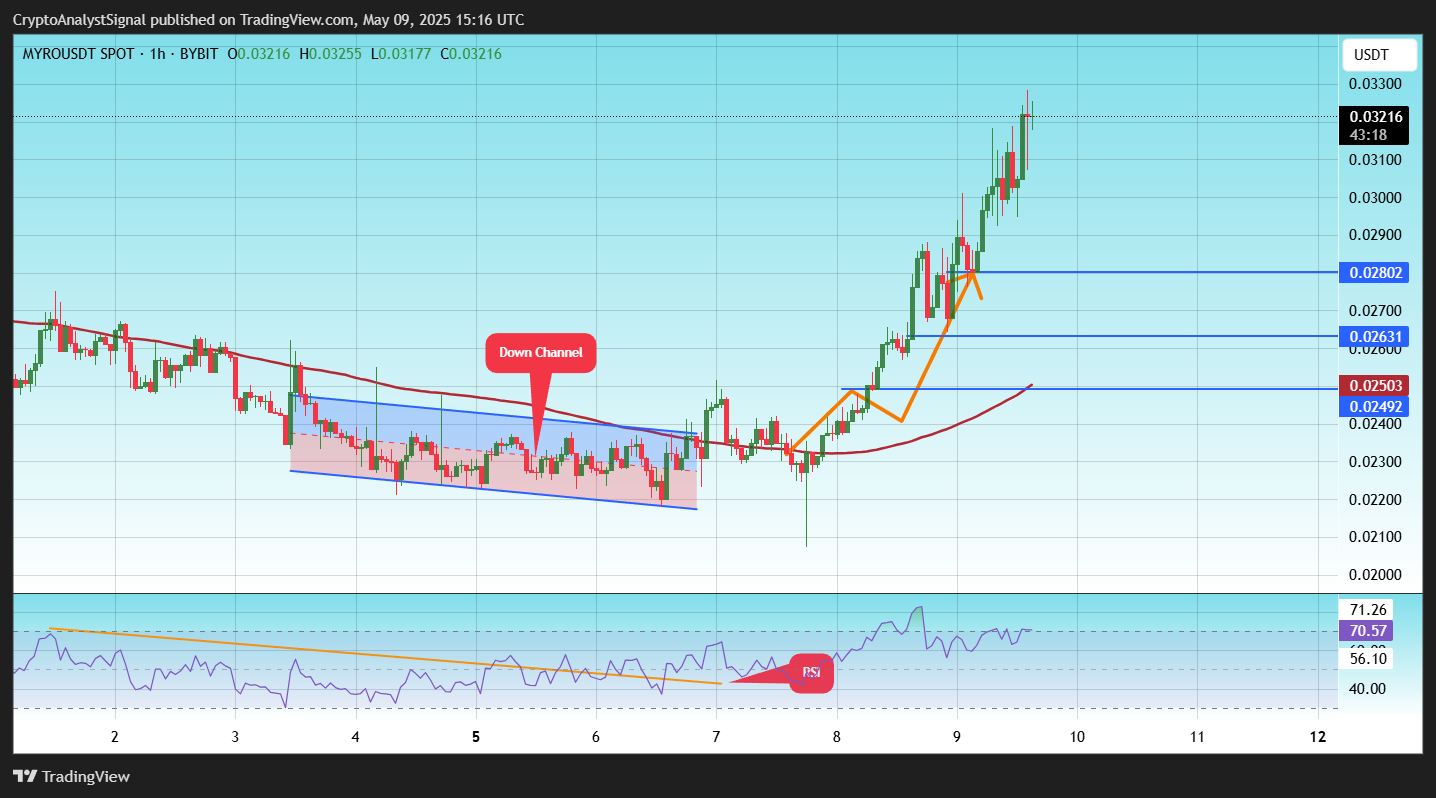Click the MYROUSDT SPOT symbol title

[x=78, y=53]
